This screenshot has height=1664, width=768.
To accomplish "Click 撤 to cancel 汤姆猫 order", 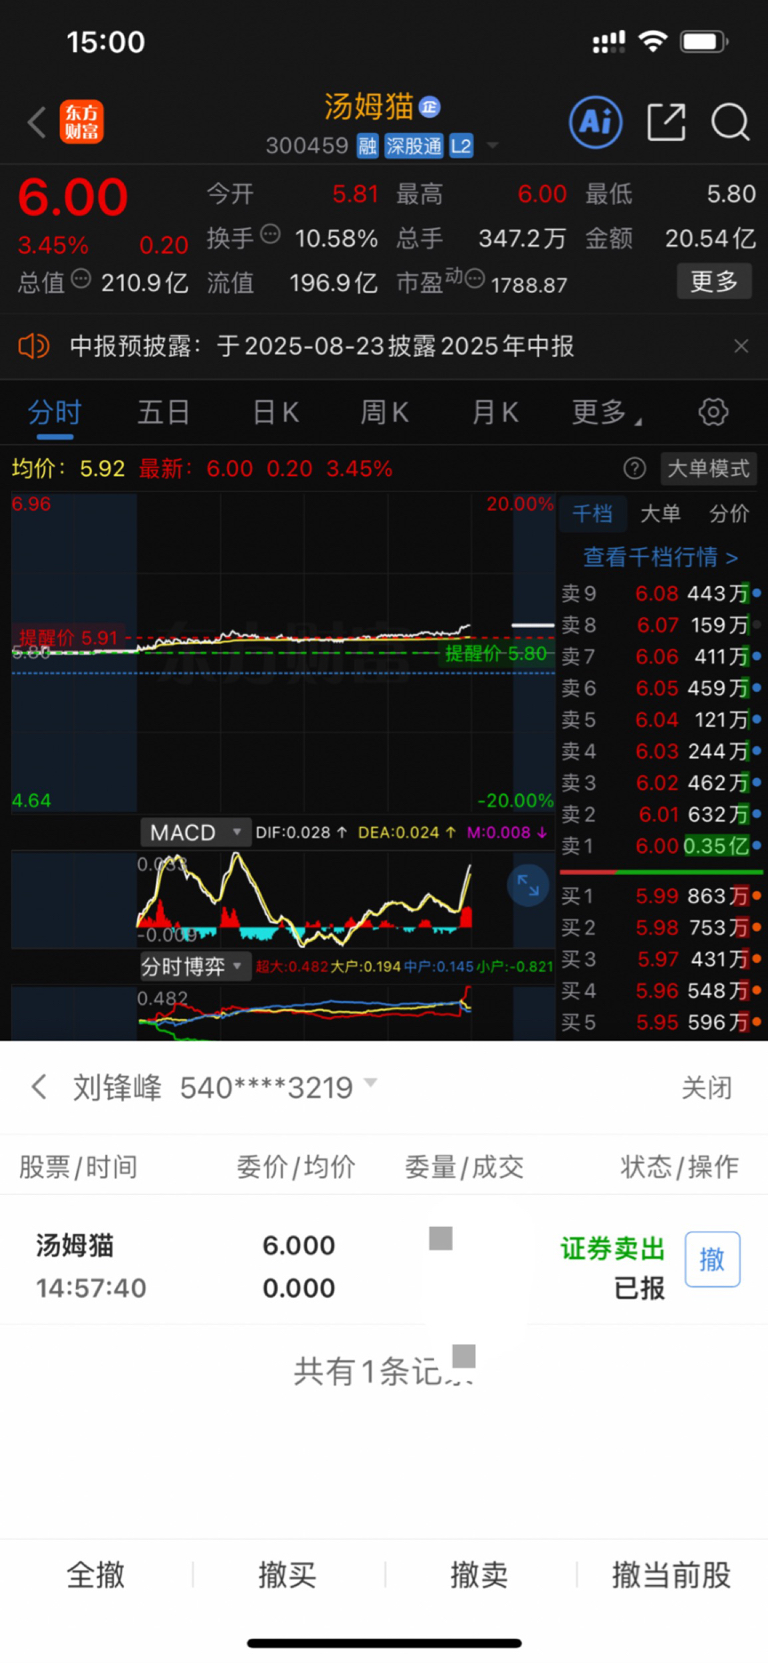I will click(712, 1259).
